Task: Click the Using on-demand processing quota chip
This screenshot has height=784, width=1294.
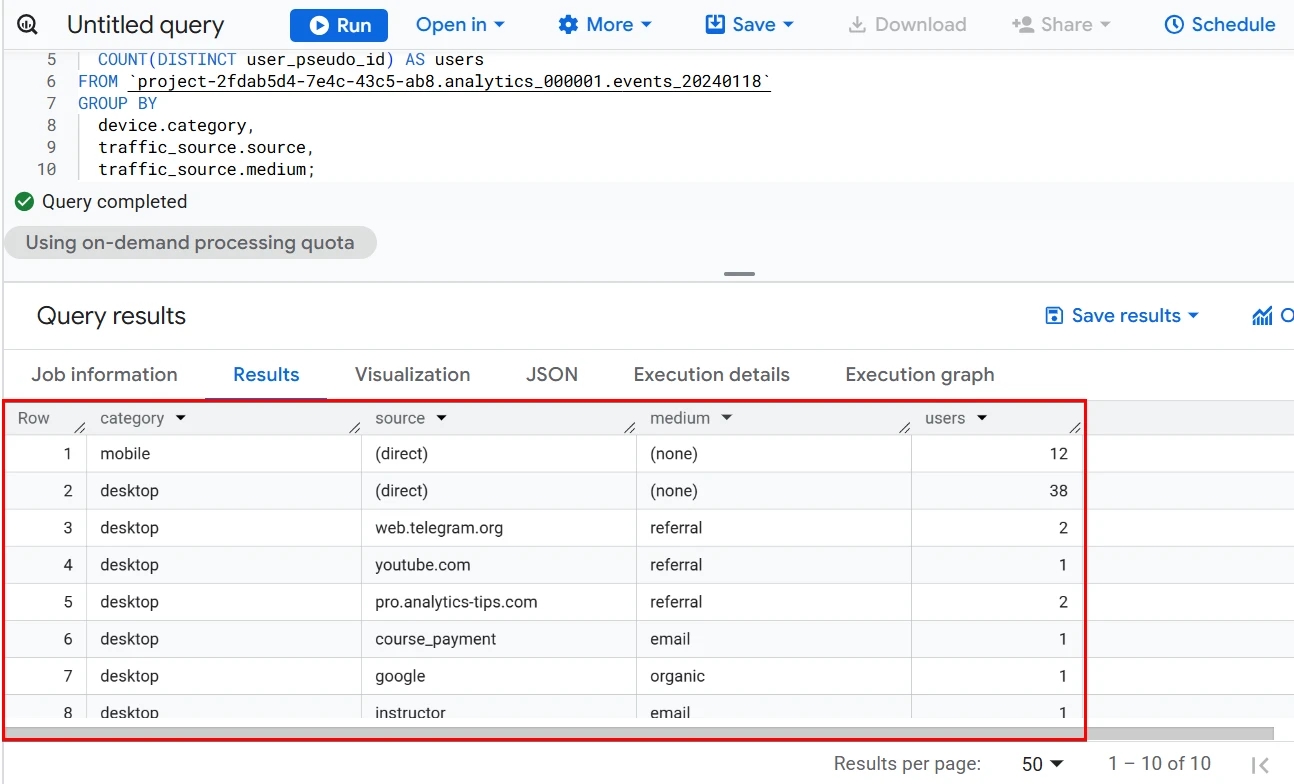Action: tap(190, 243)
